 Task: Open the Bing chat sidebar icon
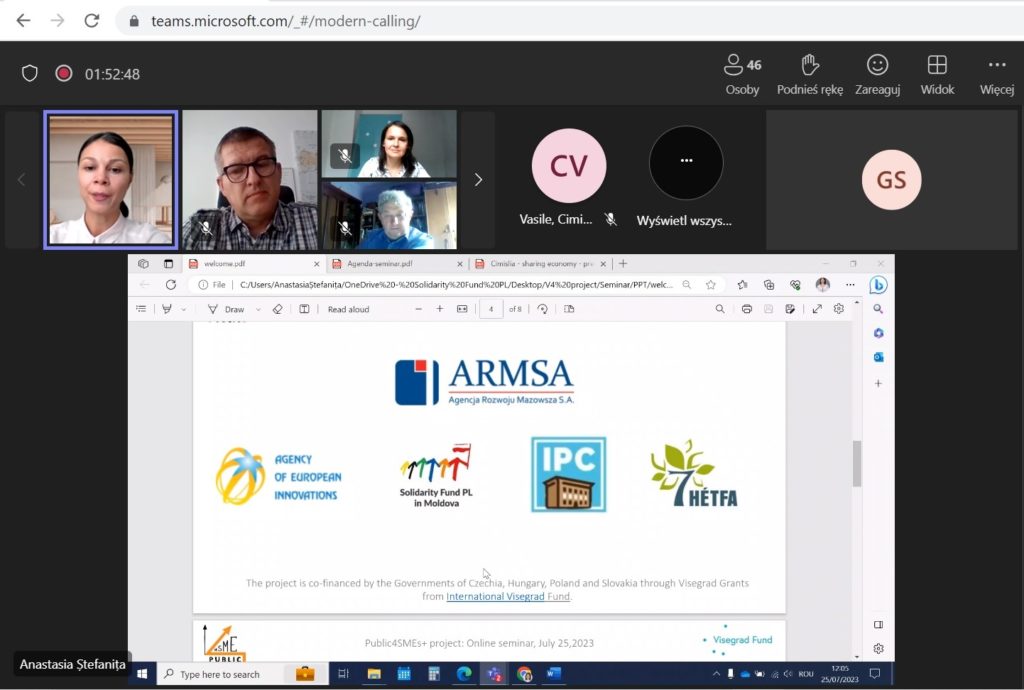878,285
